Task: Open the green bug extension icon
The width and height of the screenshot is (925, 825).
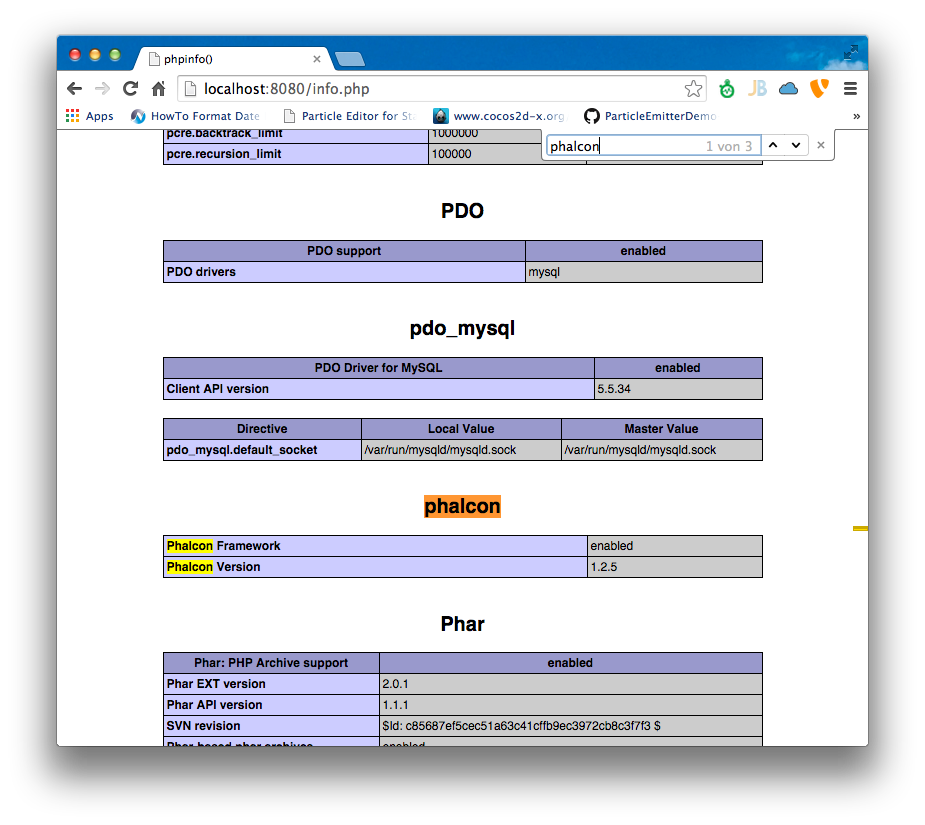Action: click(x=727, y=89)
